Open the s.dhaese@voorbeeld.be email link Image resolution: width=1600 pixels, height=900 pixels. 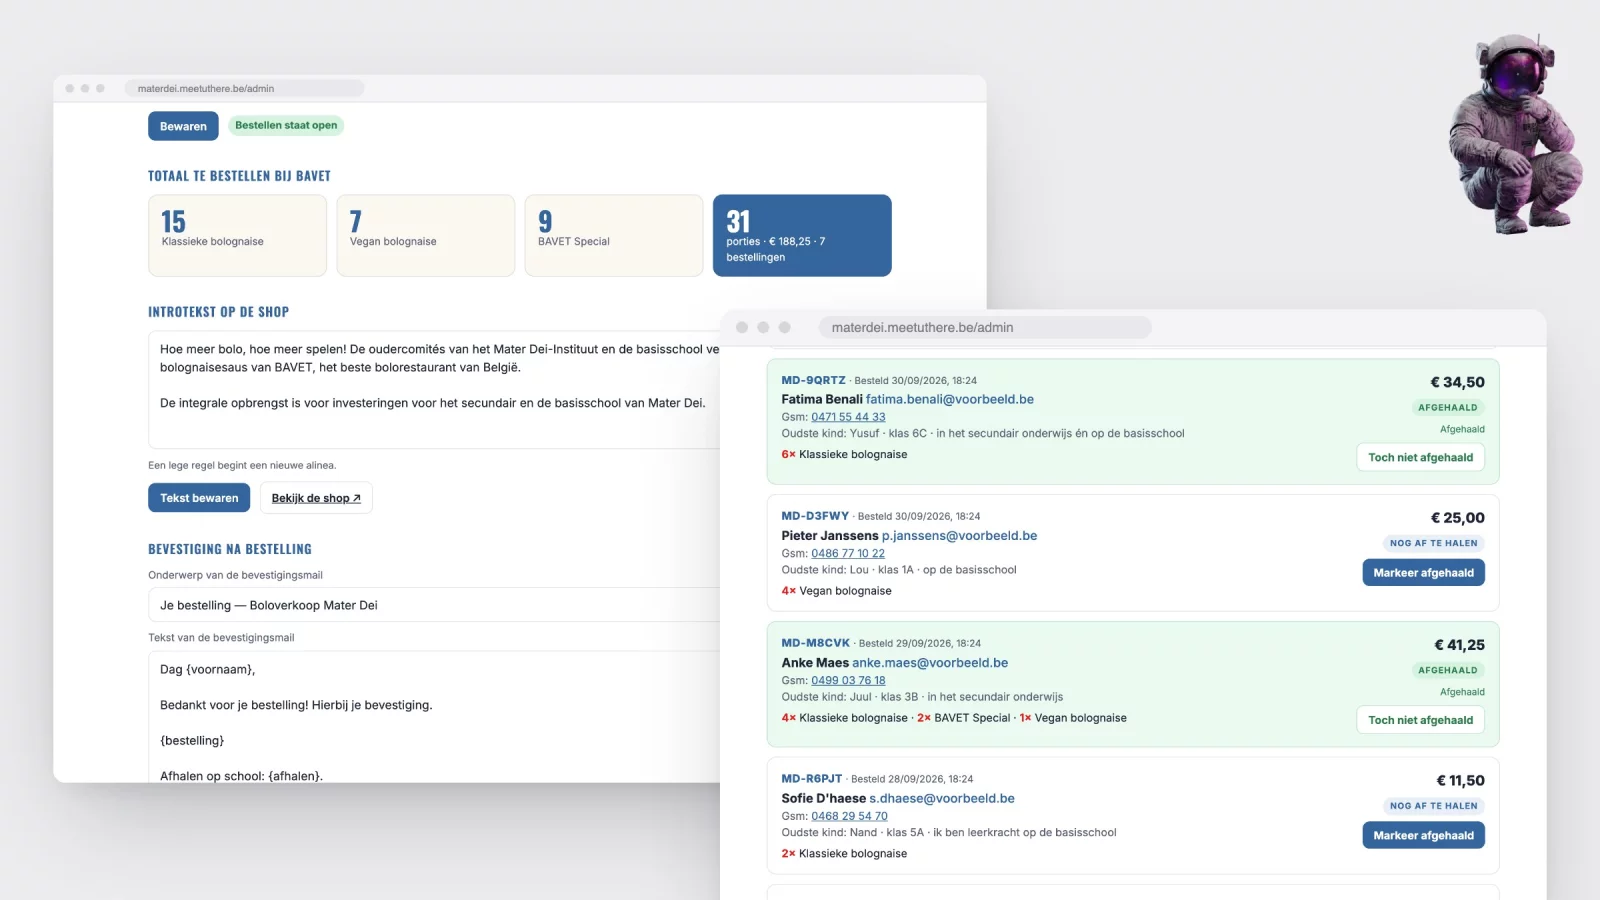coord(942,798)
